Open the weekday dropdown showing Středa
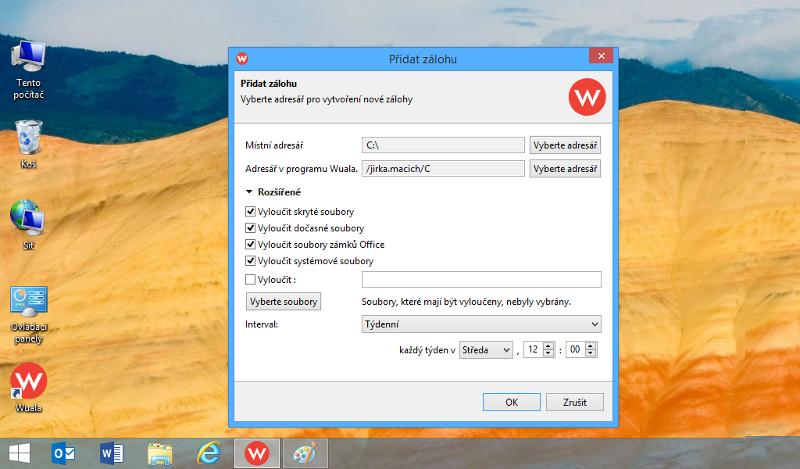The height and width of the screenshot is (469, 800). pos(485,350)
